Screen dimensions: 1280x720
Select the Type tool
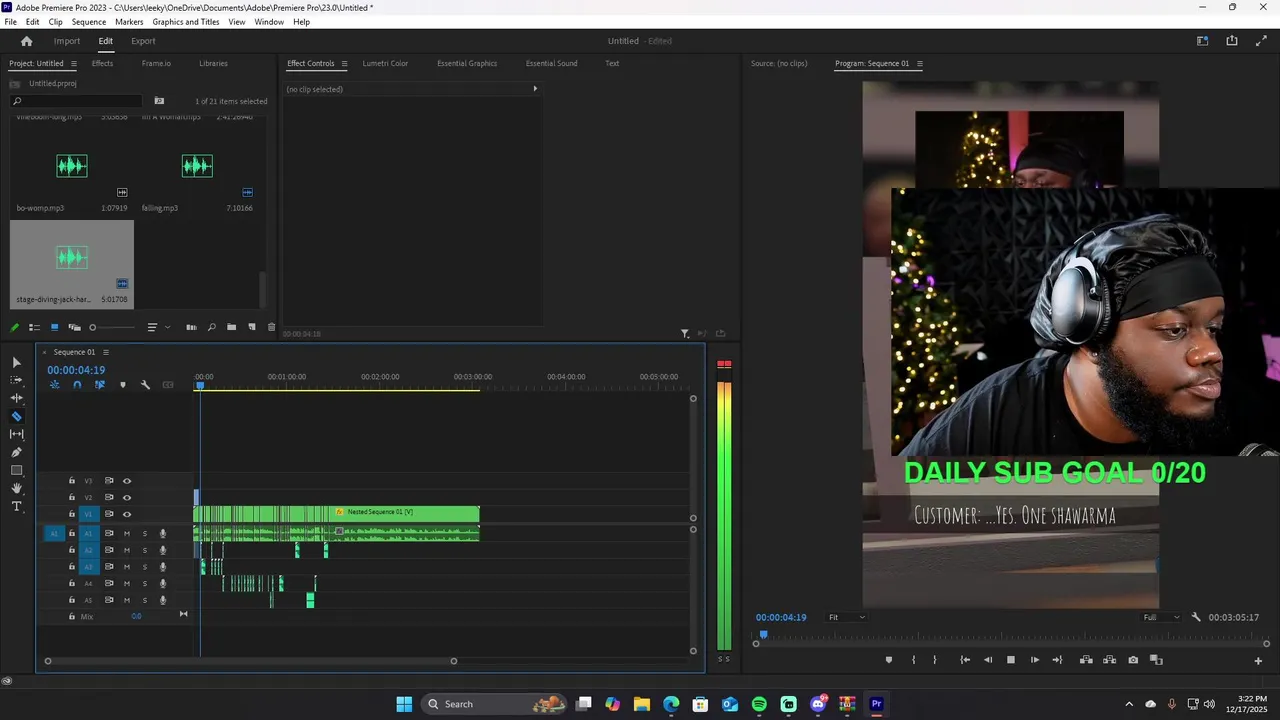pos(16,507)
